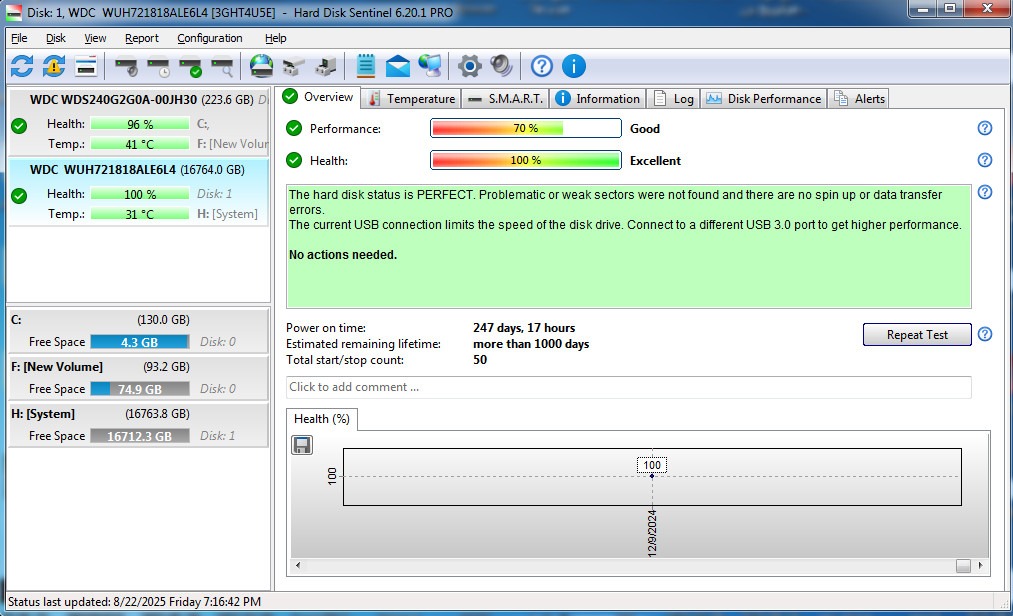The width and height of the screenshot is (1013, 616).
Task: Click the help icon beside Performance
Action: tap(985, 128)
